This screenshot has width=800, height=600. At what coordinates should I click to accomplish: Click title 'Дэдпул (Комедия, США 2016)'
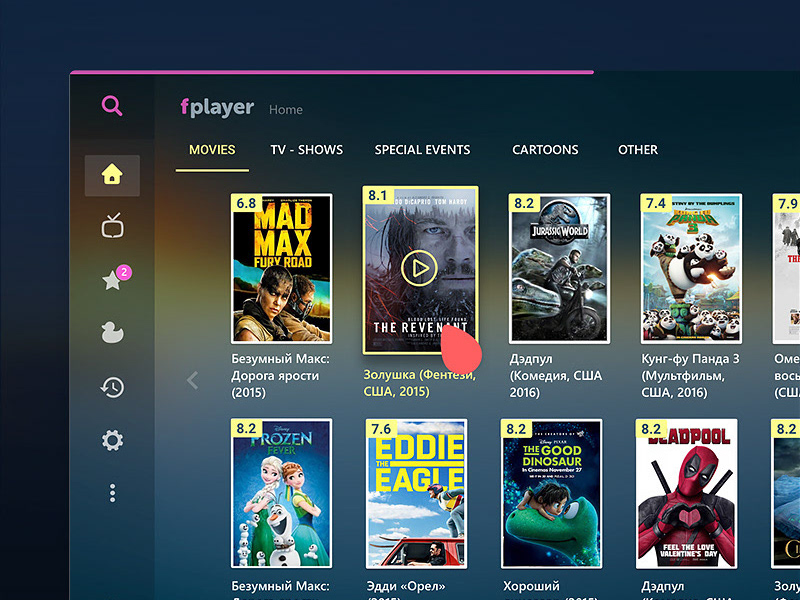click(x=556, y=376)
